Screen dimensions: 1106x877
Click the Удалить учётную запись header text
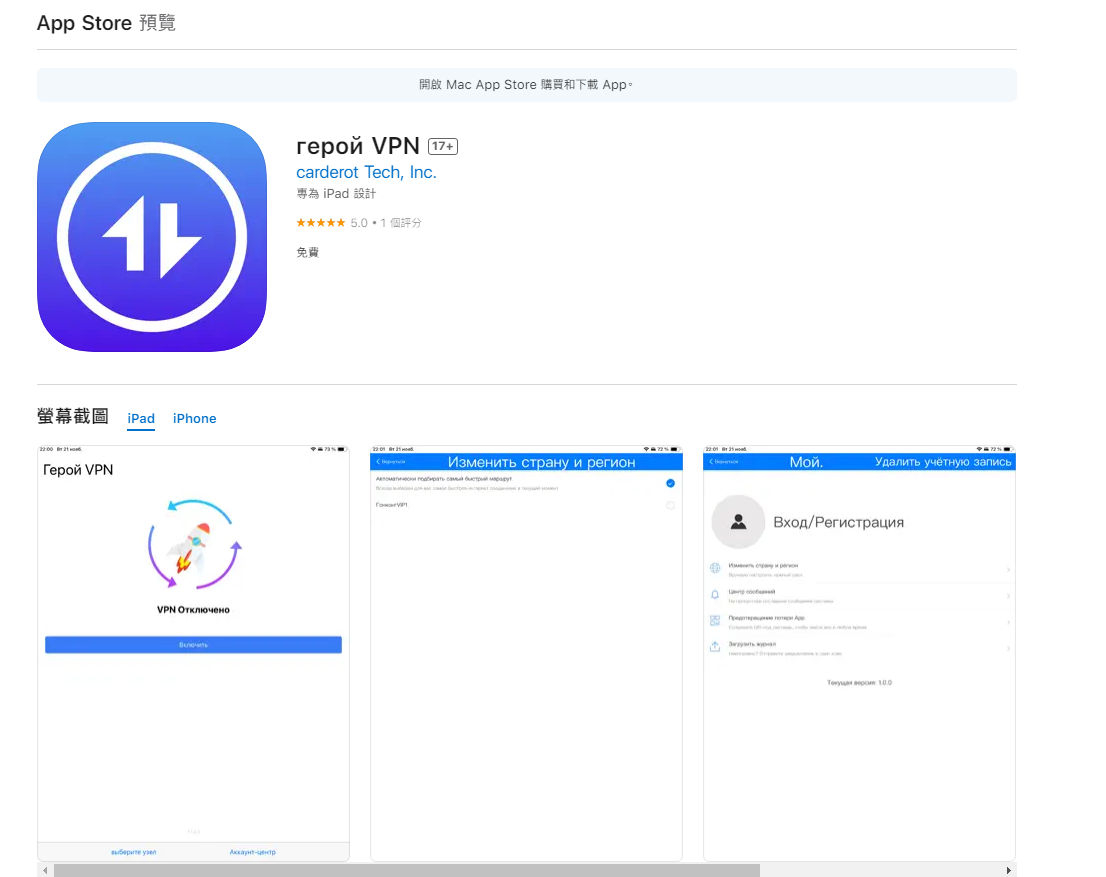[943, 462]
